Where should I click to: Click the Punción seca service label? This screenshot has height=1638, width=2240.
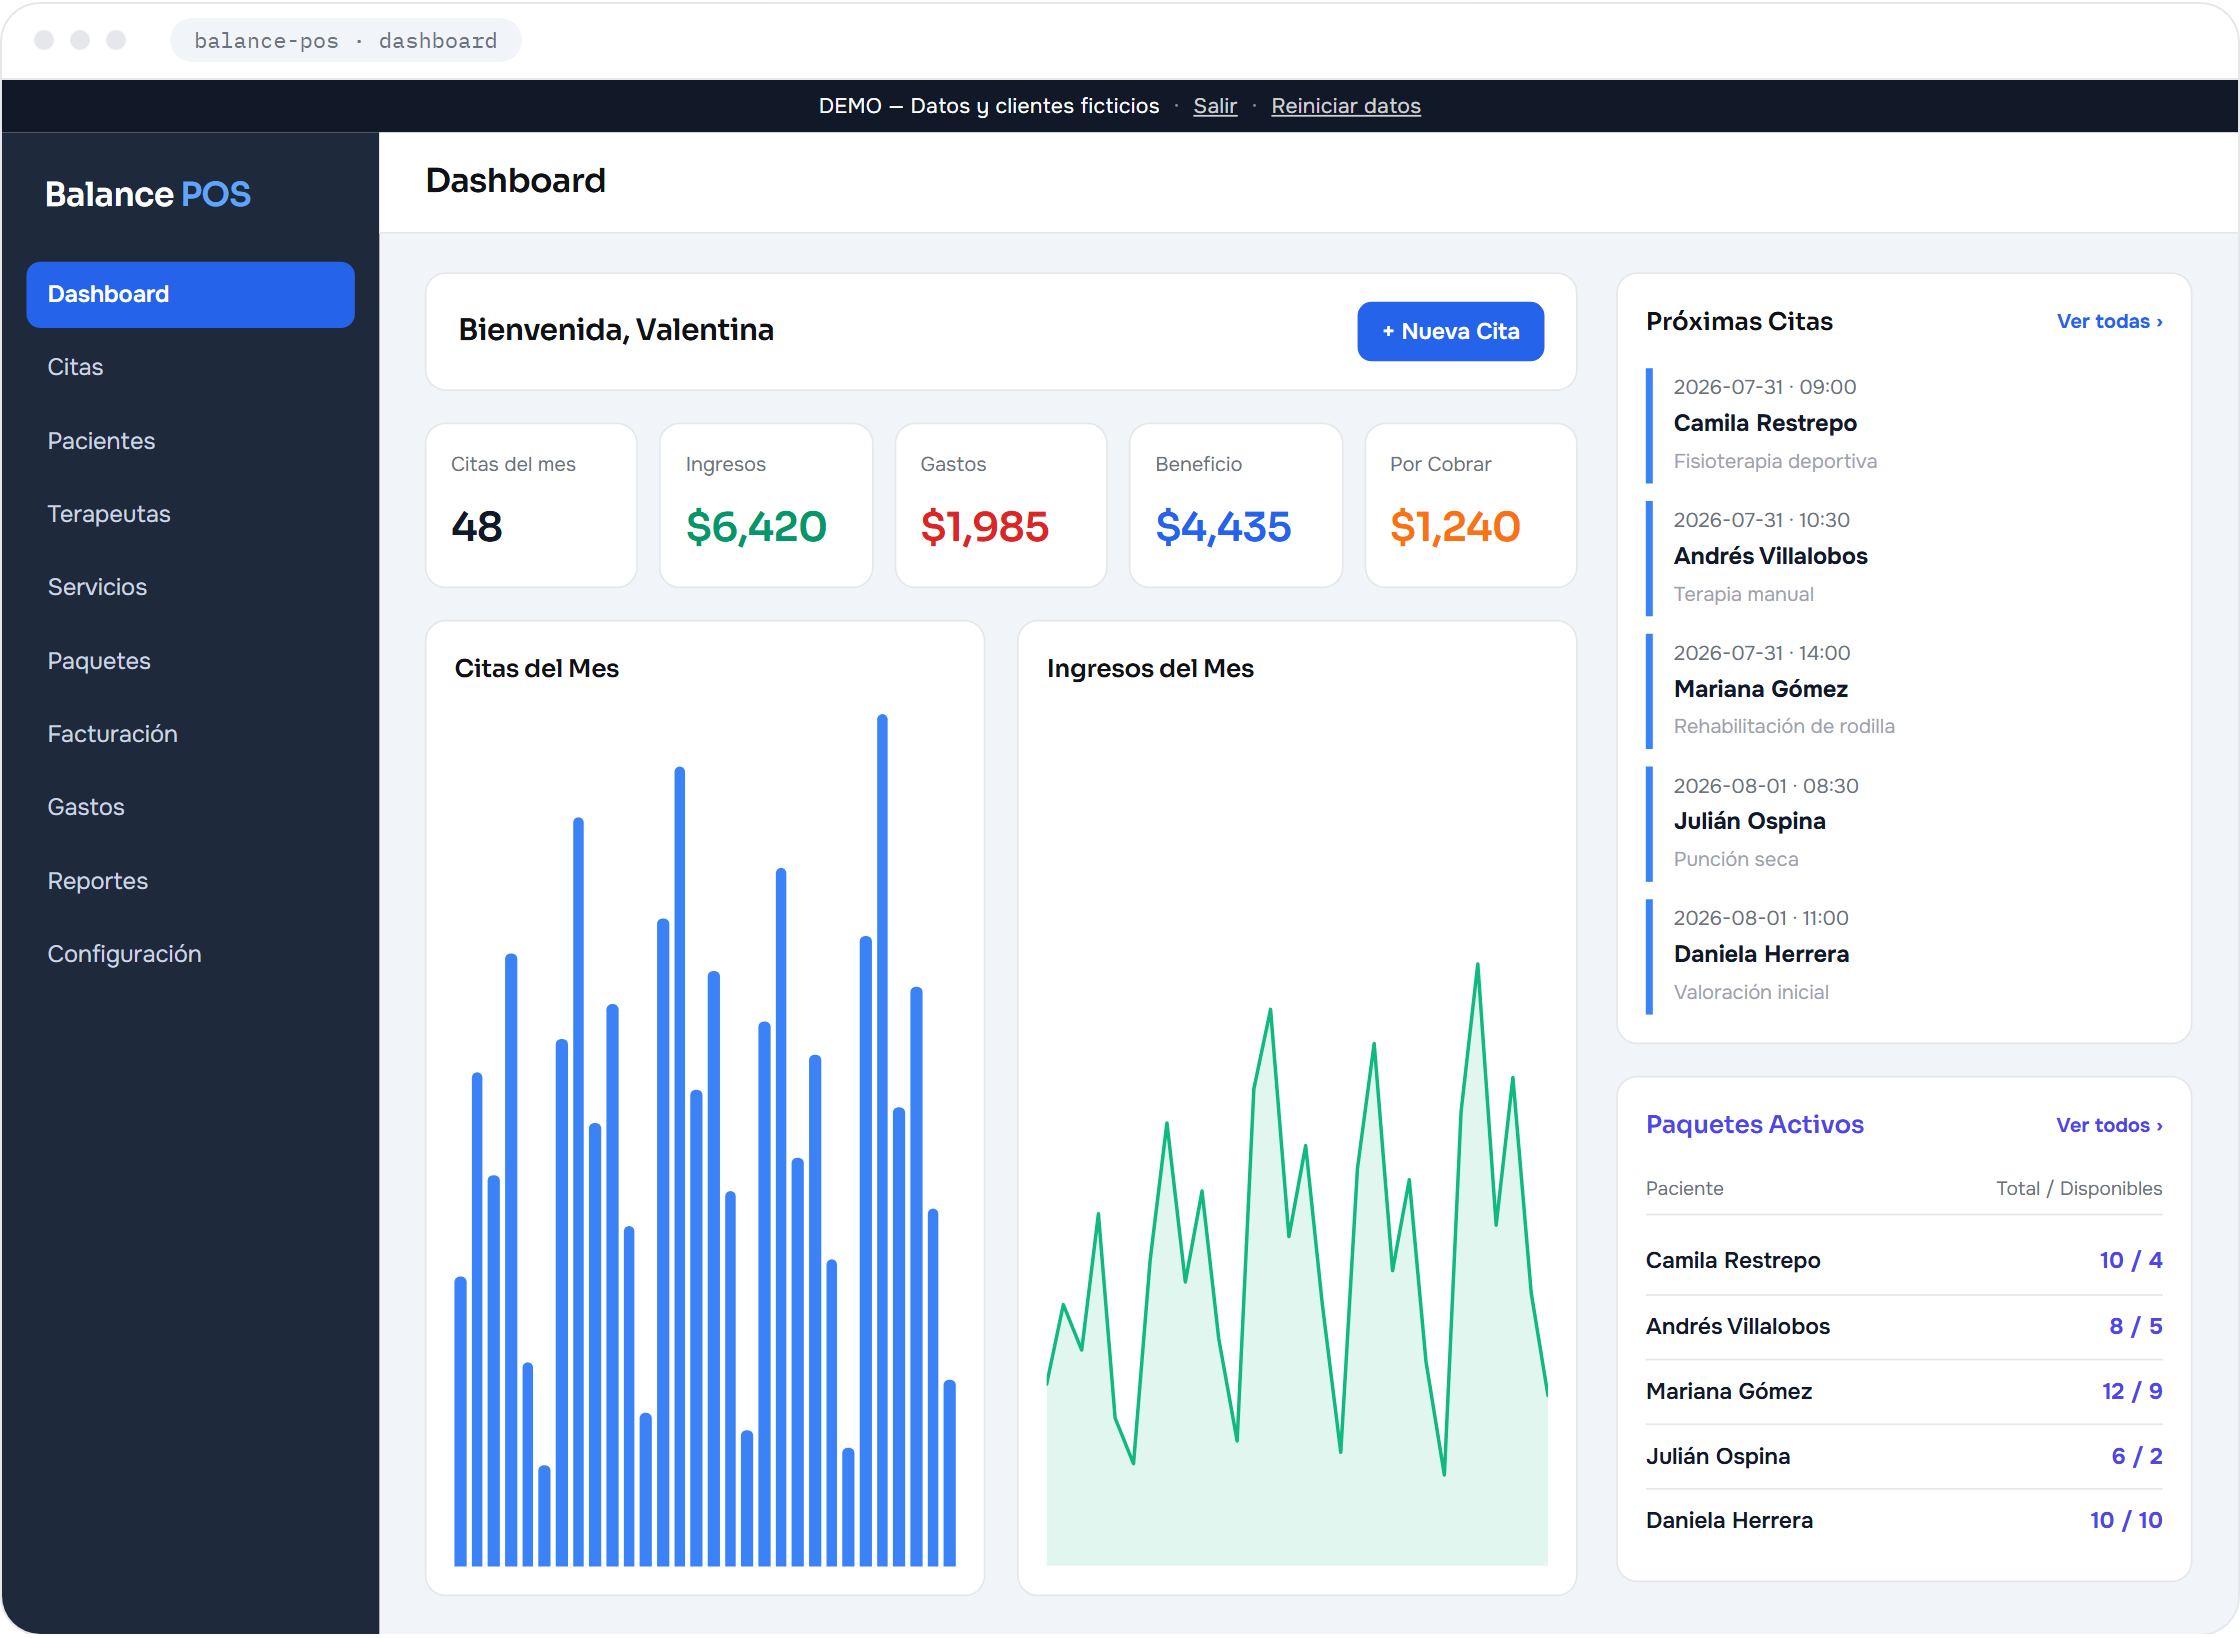point(1735,859)
